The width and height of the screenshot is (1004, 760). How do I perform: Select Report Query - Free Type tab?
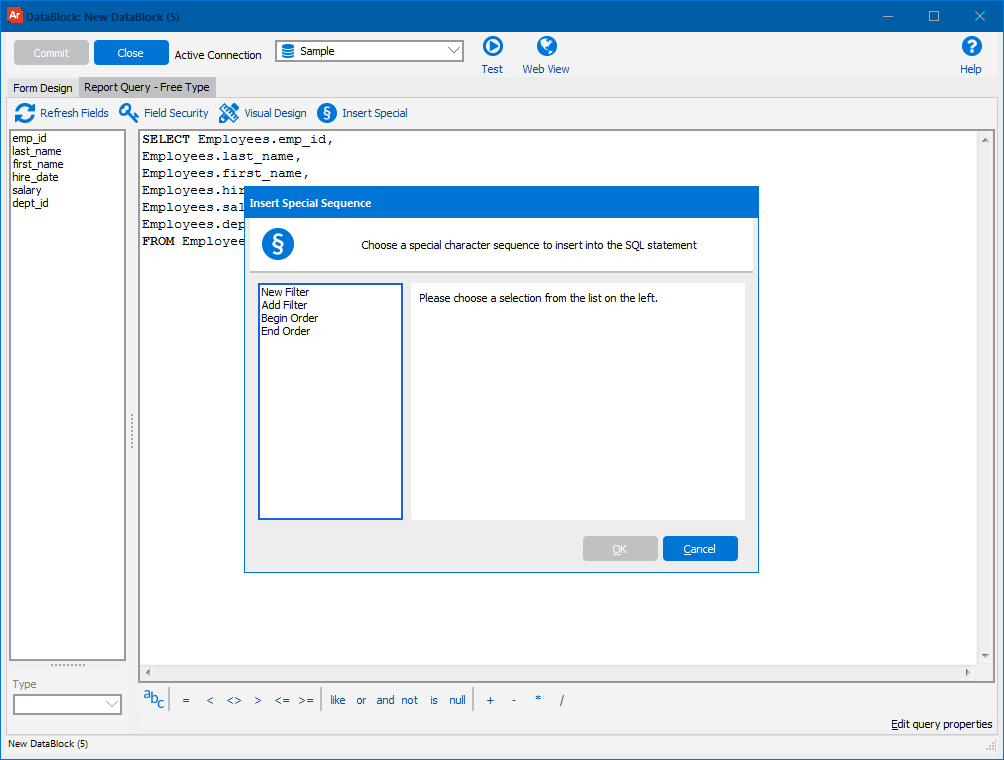click(147, 87)
